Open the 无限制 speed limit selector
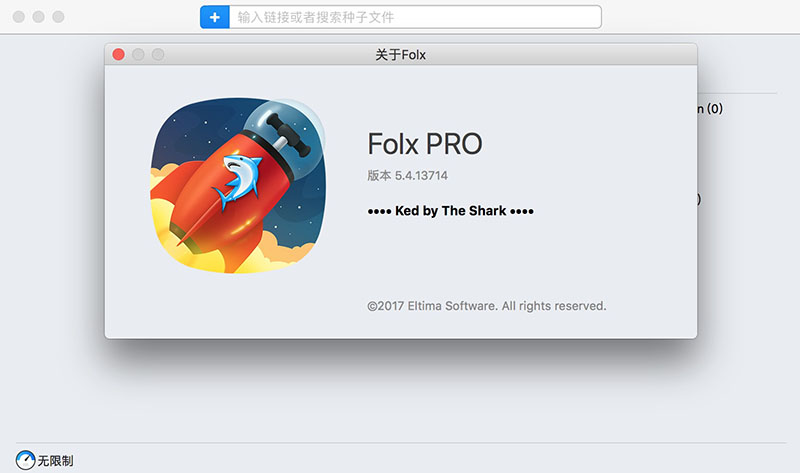Screen dimensions: 800x473 (x=55, y=461)
